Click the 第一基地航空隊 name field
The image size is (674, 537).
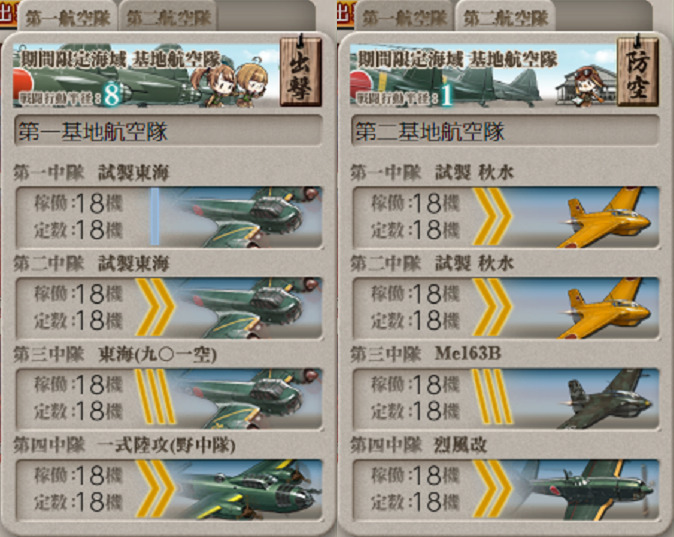tap(168, 131)
